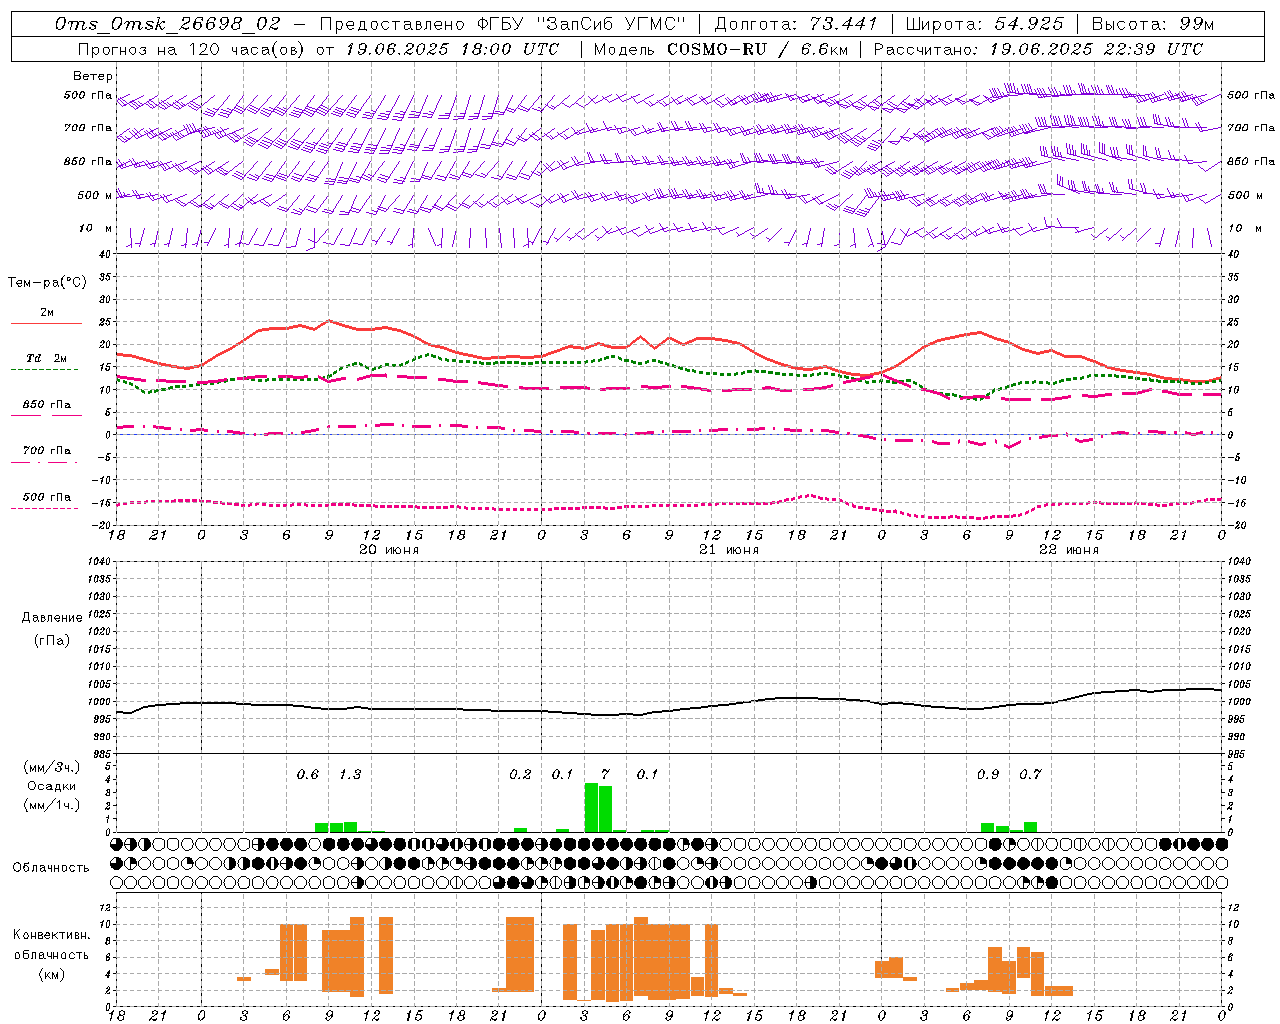Click the Широта: 54.925 value
1280x1024 pixels.
coord(985,23)
